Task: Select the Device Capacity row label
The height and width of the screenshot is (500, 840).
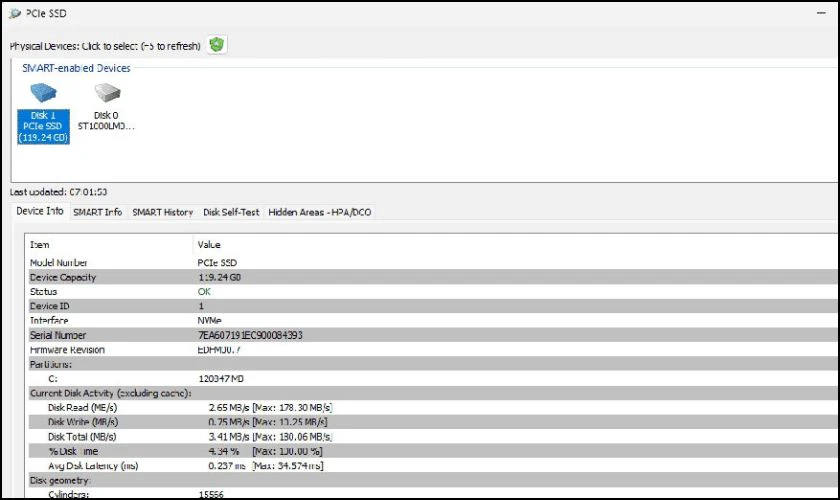Action: pos(63,277)
